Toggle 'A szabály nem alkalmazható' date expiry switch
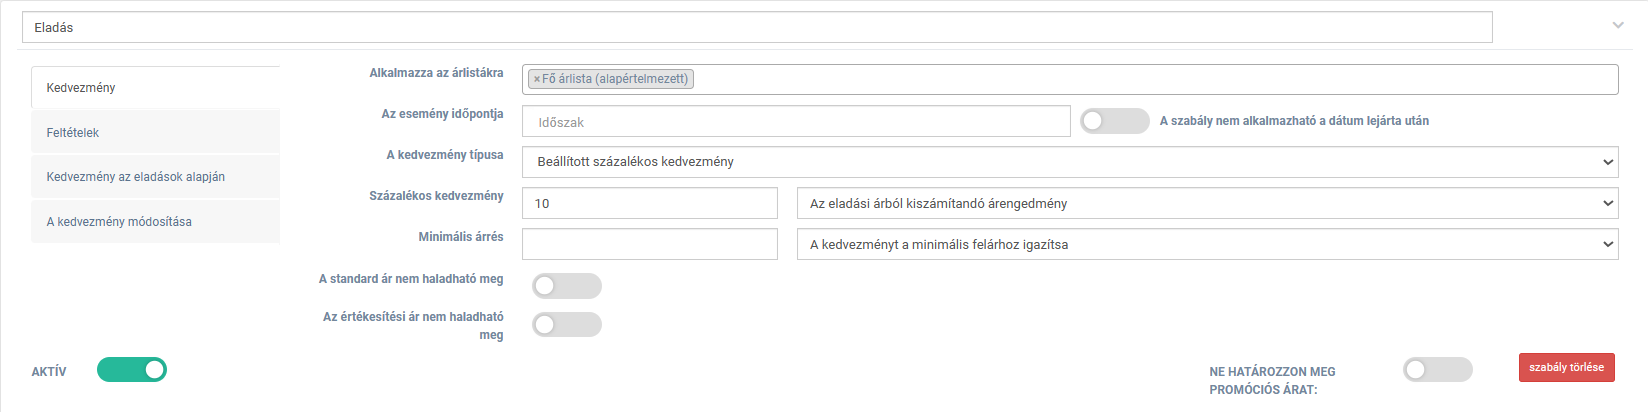The height and width of the screenshot is (412, 1648). tap(1115, 121)
